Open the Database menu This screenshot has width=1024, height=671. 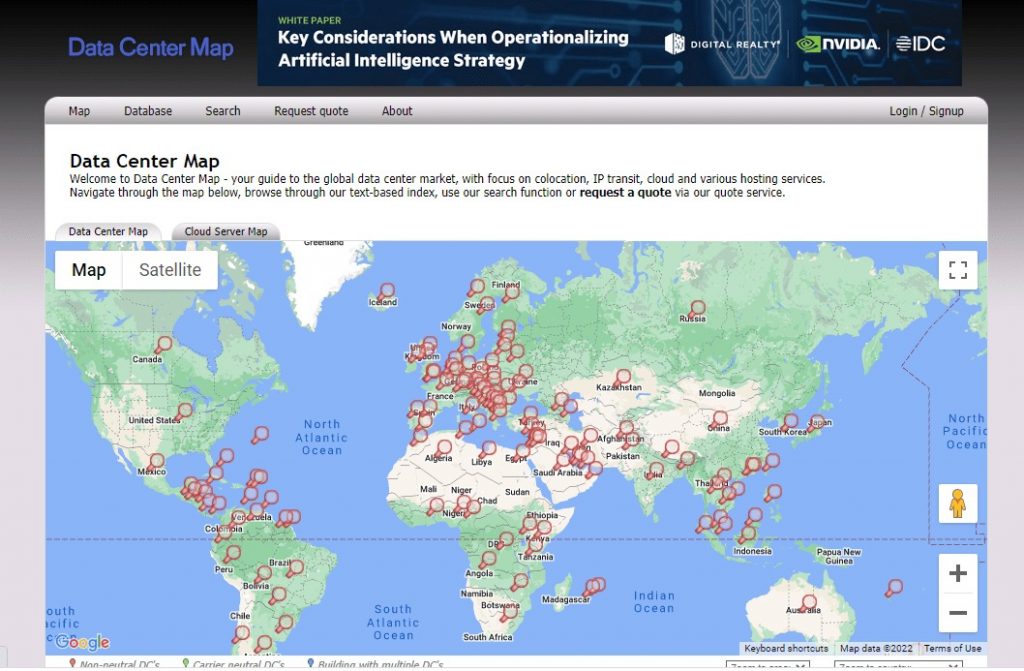147,111
